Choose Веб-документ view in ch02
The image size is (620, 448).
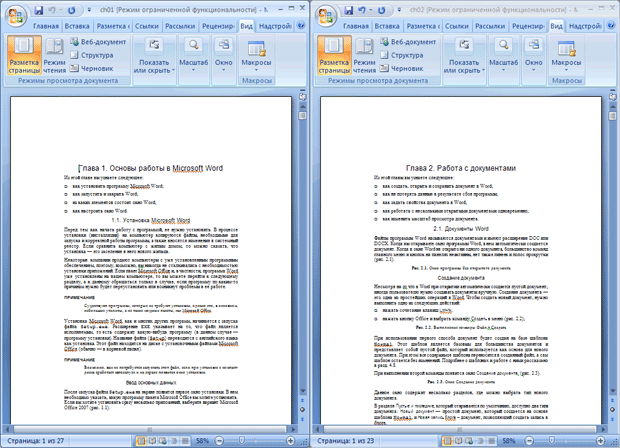point(408,42)
